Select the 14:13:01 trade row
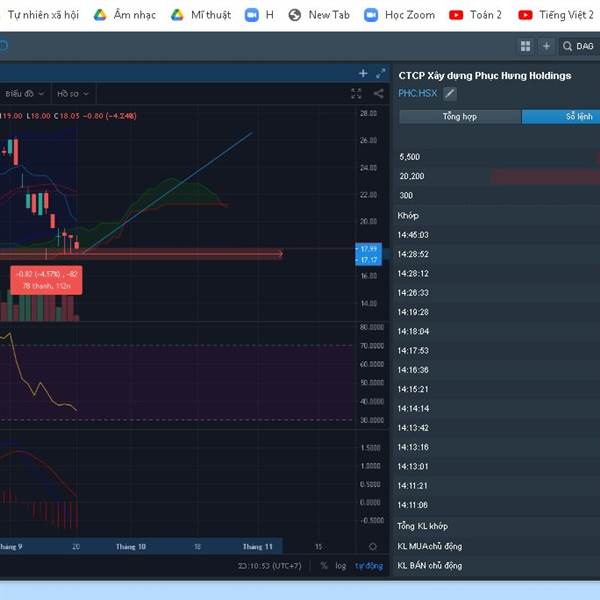This screenshot has height=600, width=600. coord(497,466)
